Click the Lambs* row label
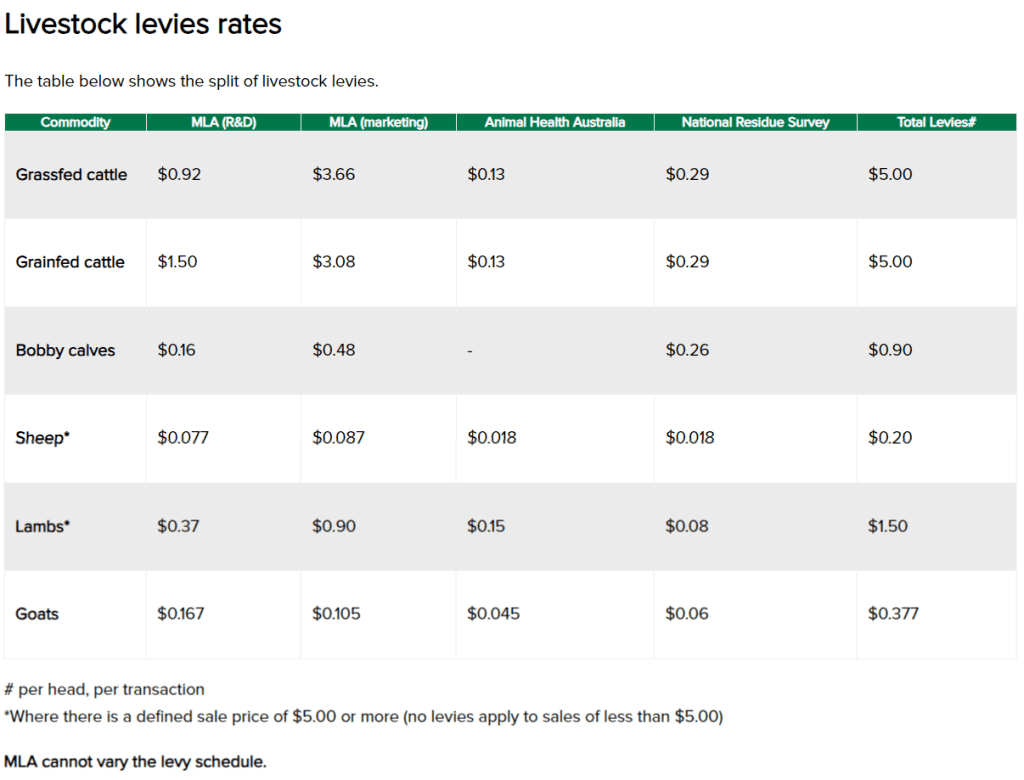Image resolution: width=1024 pixels, height=780 pixels. tap(42, 526)
